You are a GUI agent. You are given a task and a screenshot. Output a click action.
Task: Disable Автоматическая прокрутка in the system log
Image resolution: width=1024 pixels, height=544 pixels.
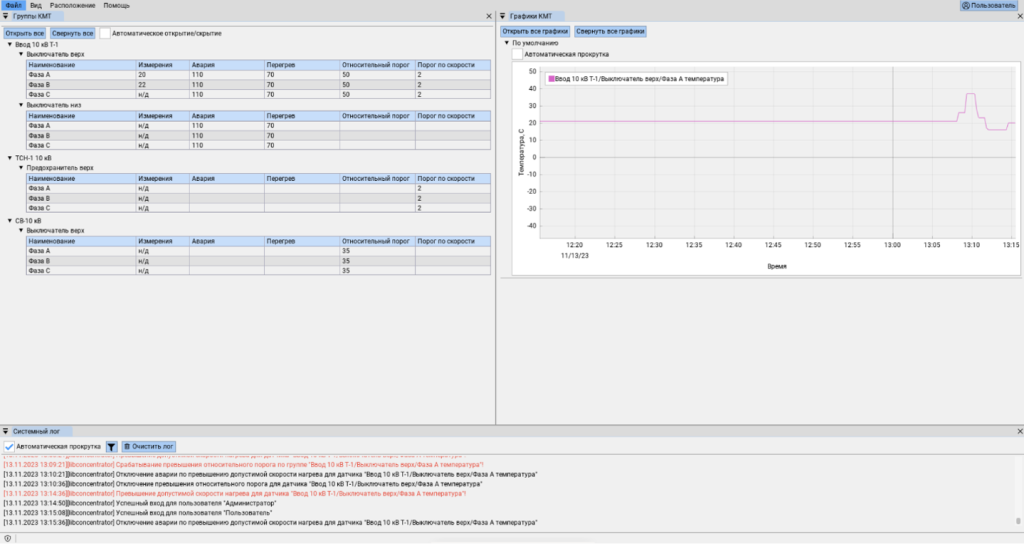pos(9,446)
